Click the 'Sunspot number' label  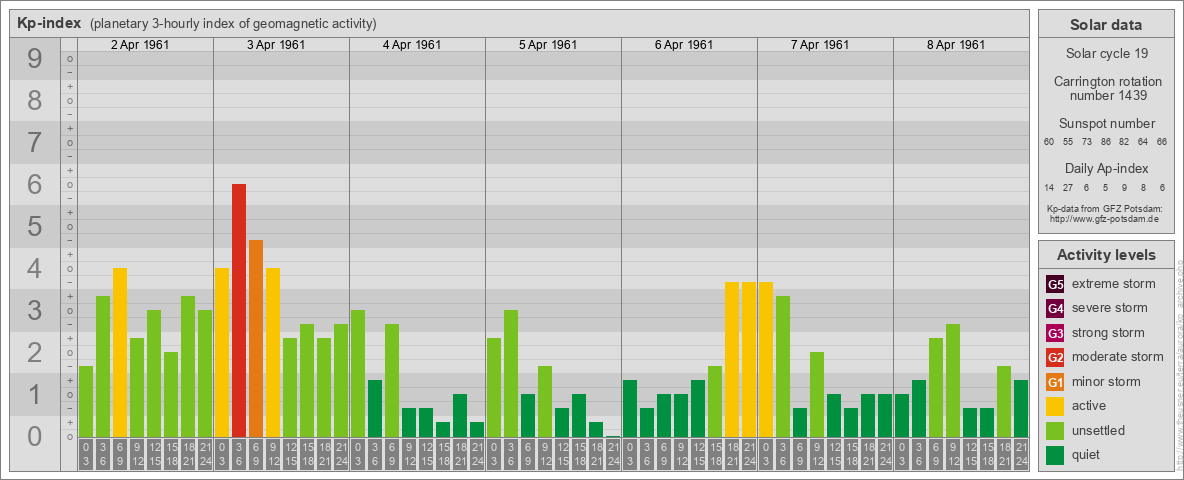pyautogui.click(x=1107, y=123)
